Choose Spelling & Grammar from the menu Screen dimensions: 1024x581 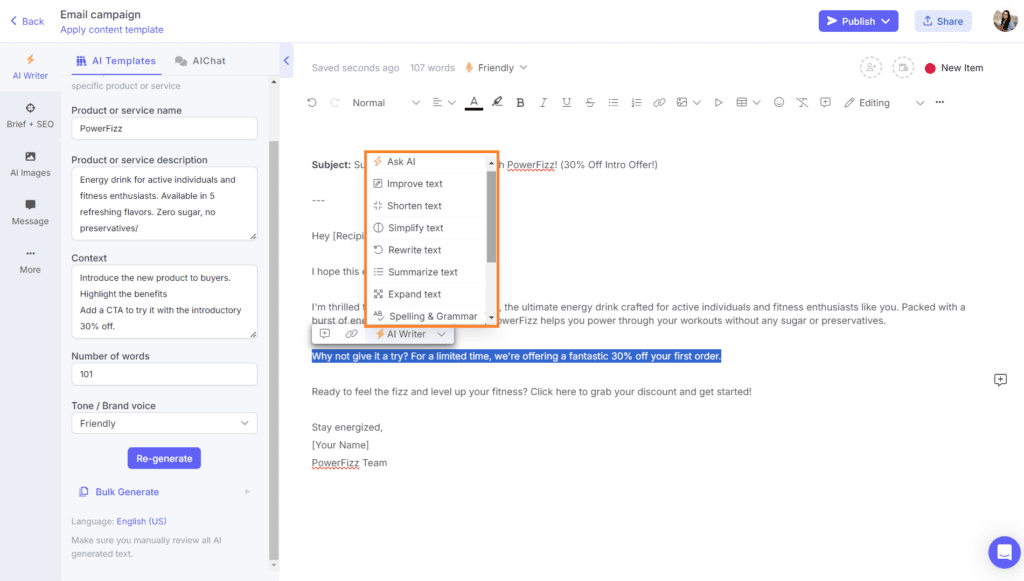click(427, 316)
